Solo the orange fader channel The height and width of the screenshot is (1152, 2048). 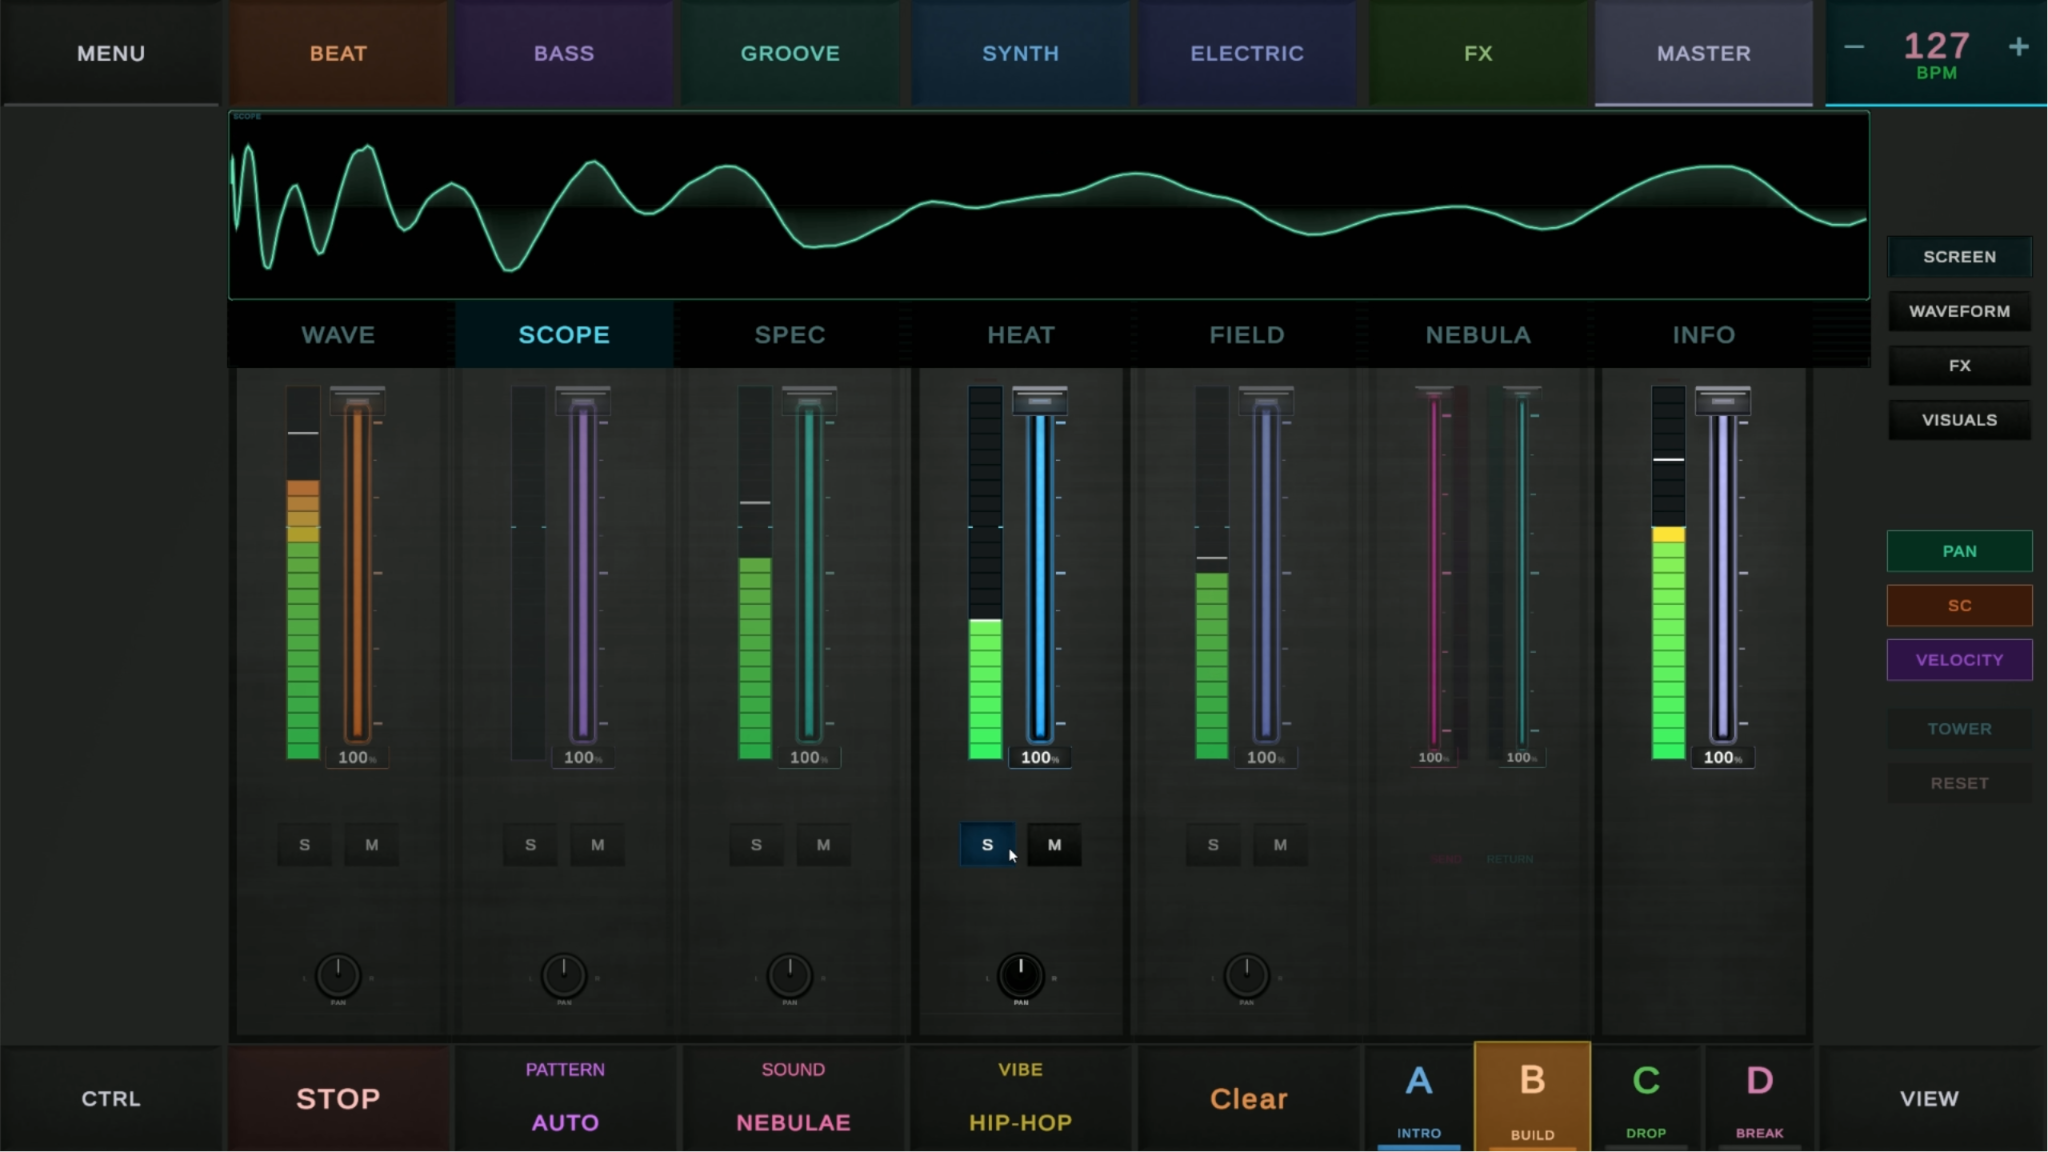(x=304, y=845)
